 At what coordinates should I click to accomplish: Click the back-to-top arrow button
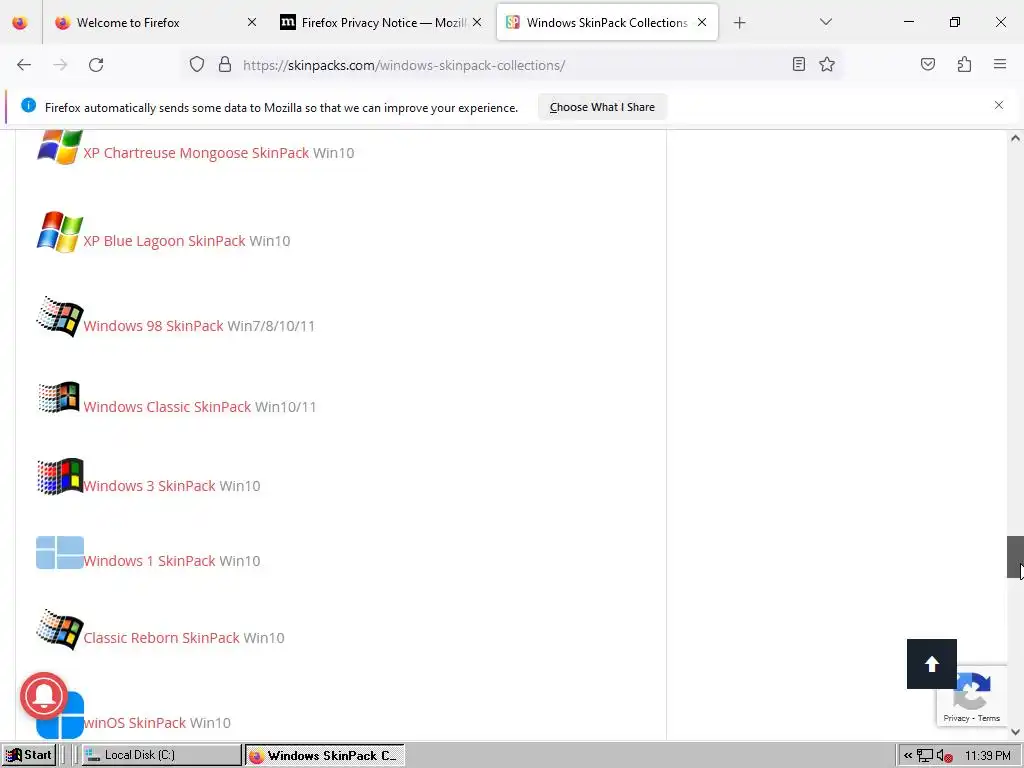[x=931, y=664]
